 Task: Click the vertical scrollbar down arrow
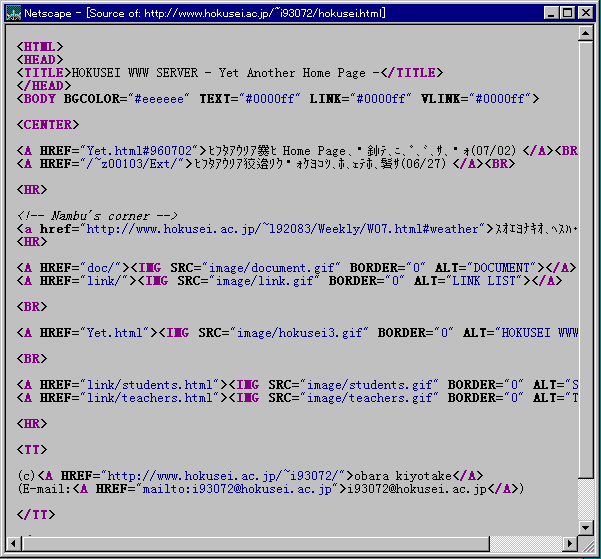(586, 528)
